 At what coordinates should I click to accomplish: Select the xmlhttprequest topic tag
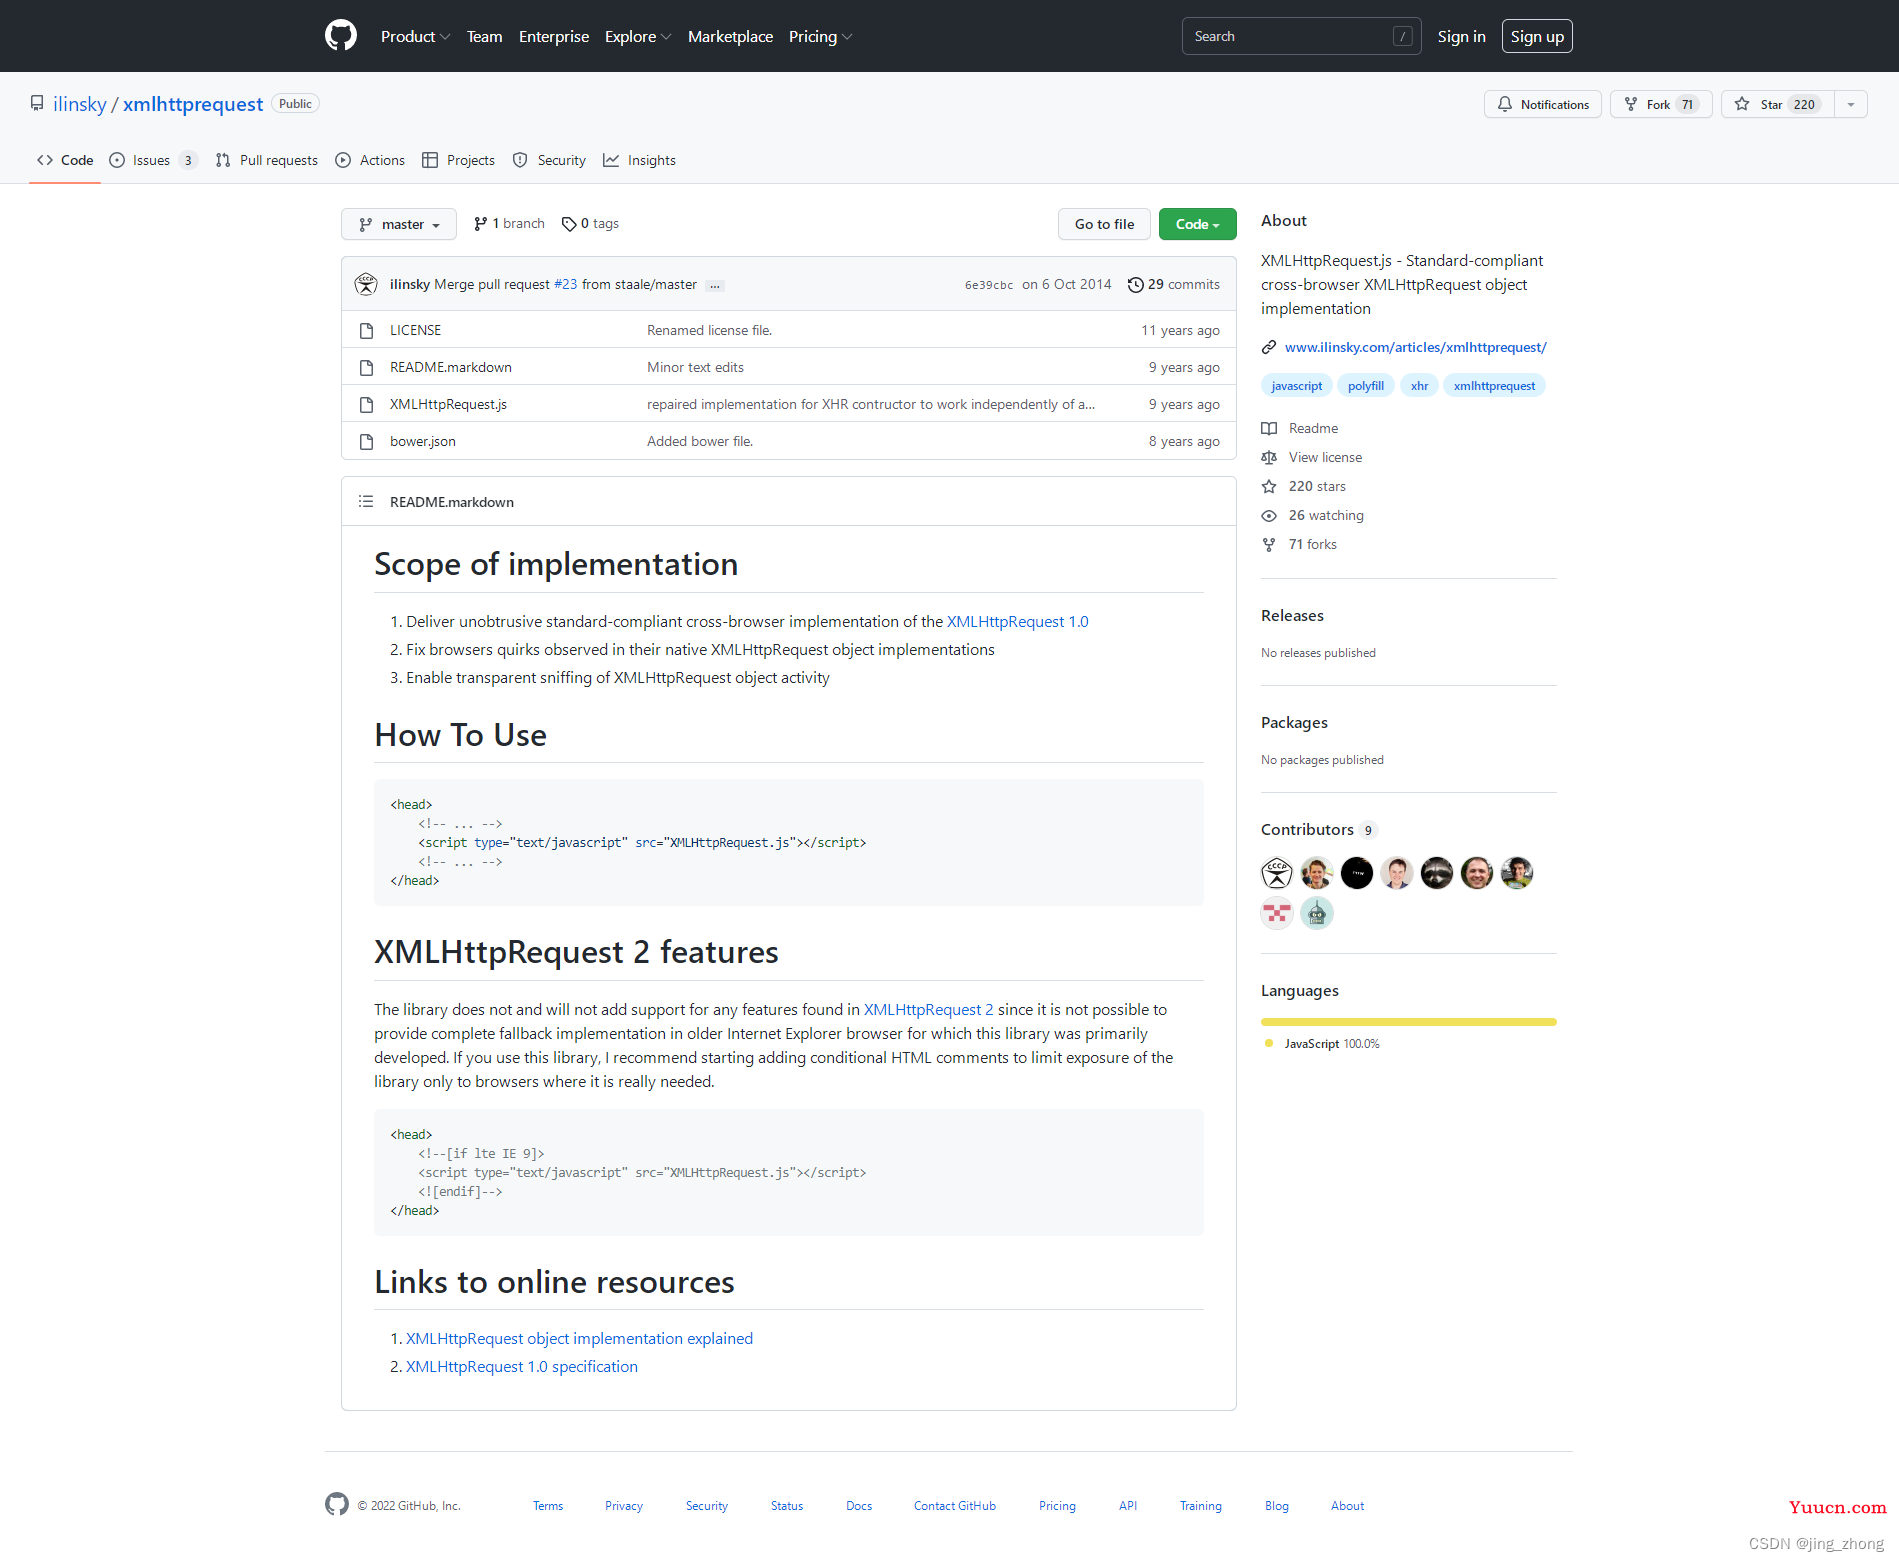1494,386
